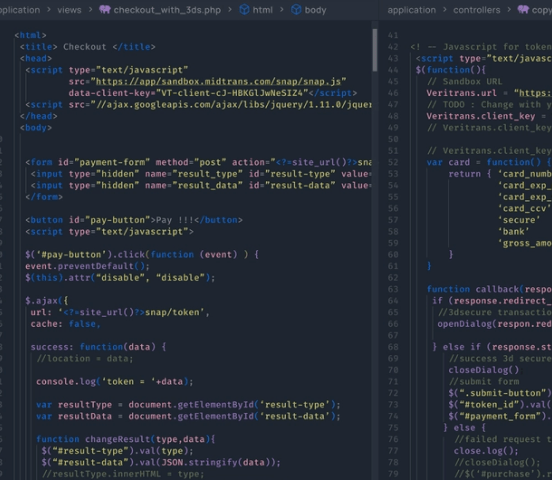Click the var resultData declaration line
This screenshot has width=552, height=480.
click(x=188, y=416)
